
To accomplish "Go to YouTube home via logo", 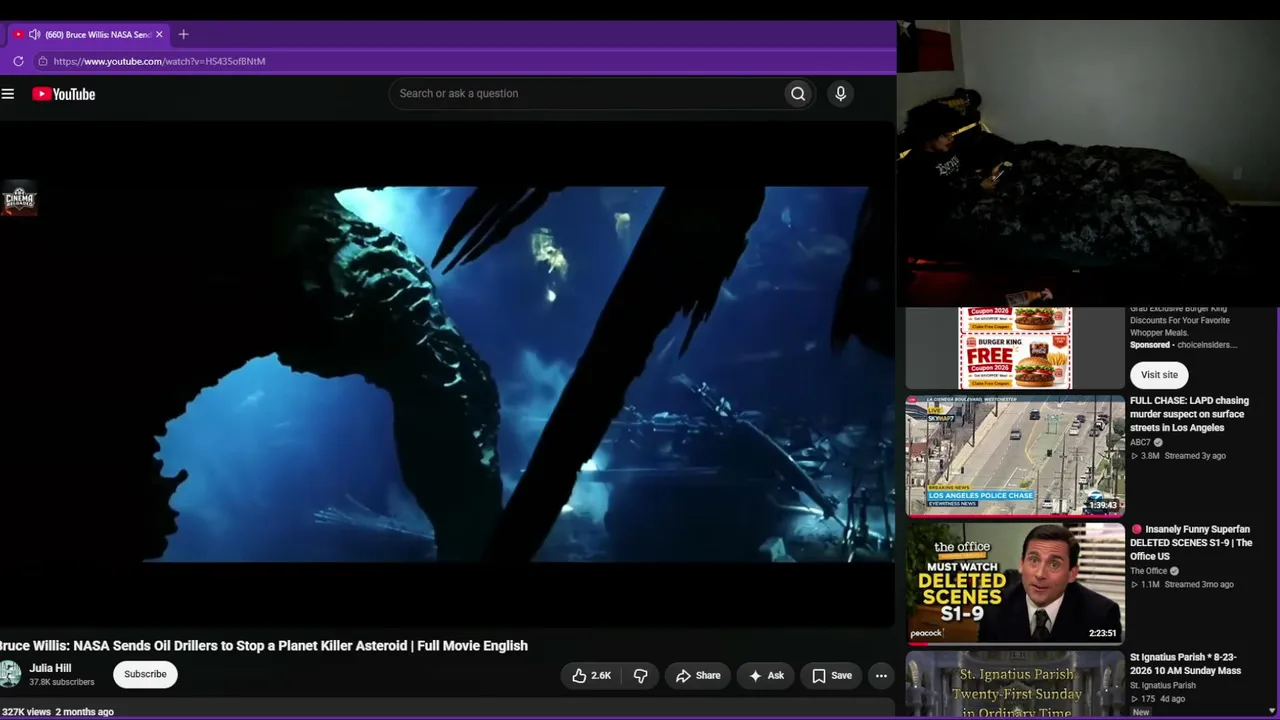I will pos(63,94).
